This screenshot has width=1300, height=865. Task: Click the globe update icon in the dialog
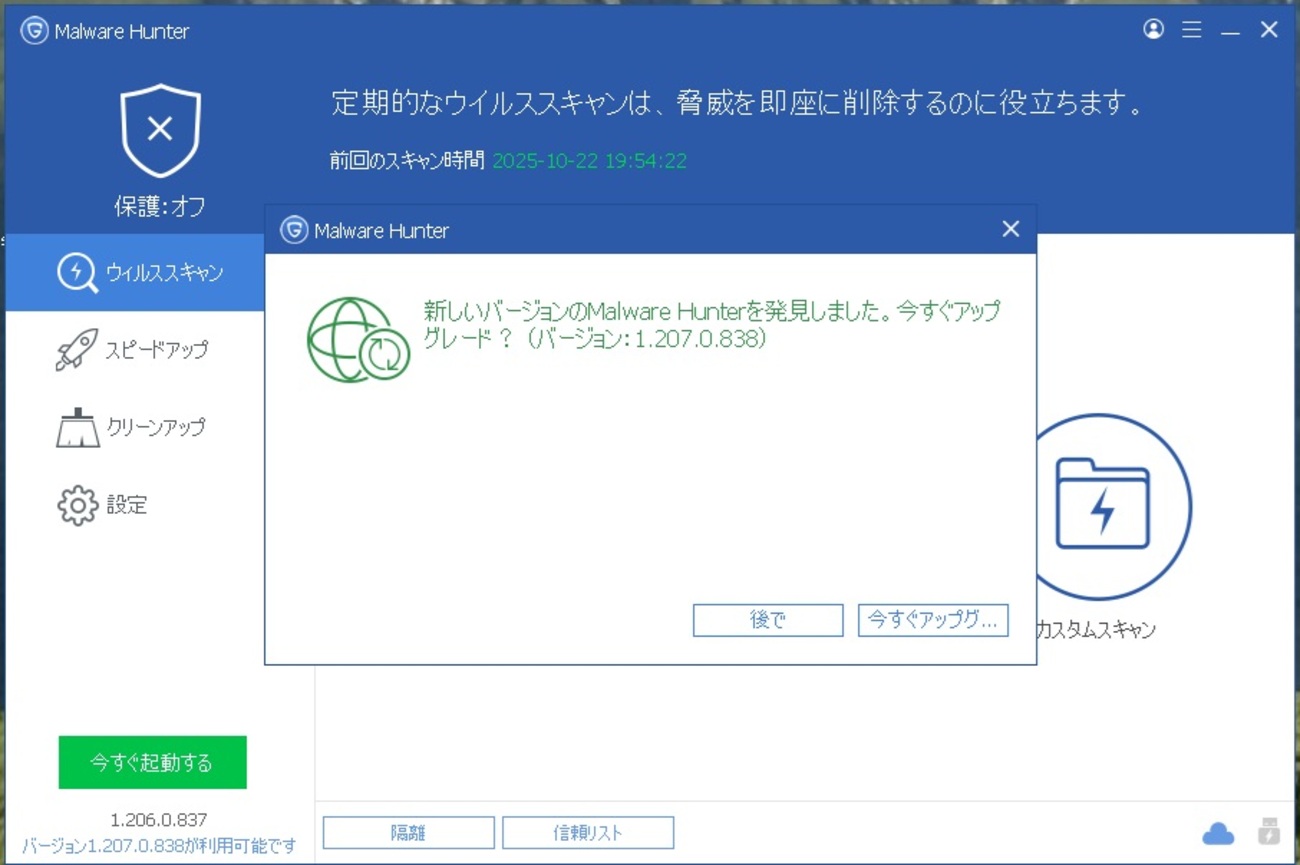[x=358, y=340]
